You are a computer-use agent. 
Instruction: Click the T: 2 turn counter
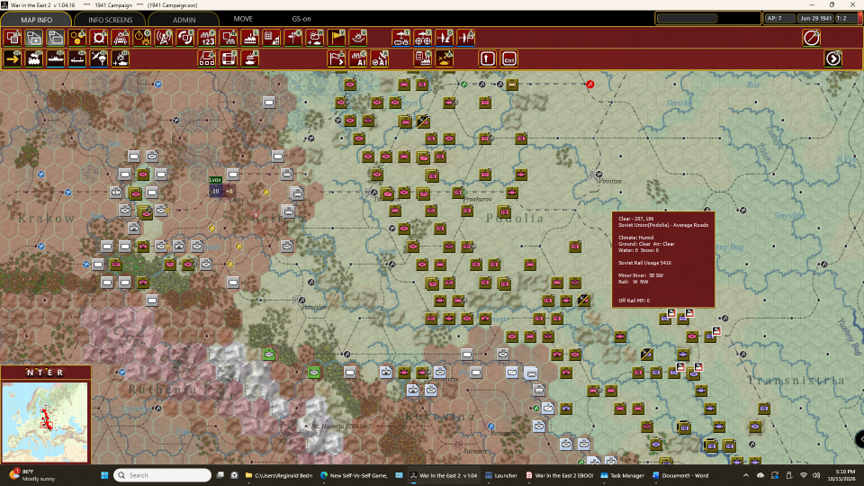coord(846,18)
